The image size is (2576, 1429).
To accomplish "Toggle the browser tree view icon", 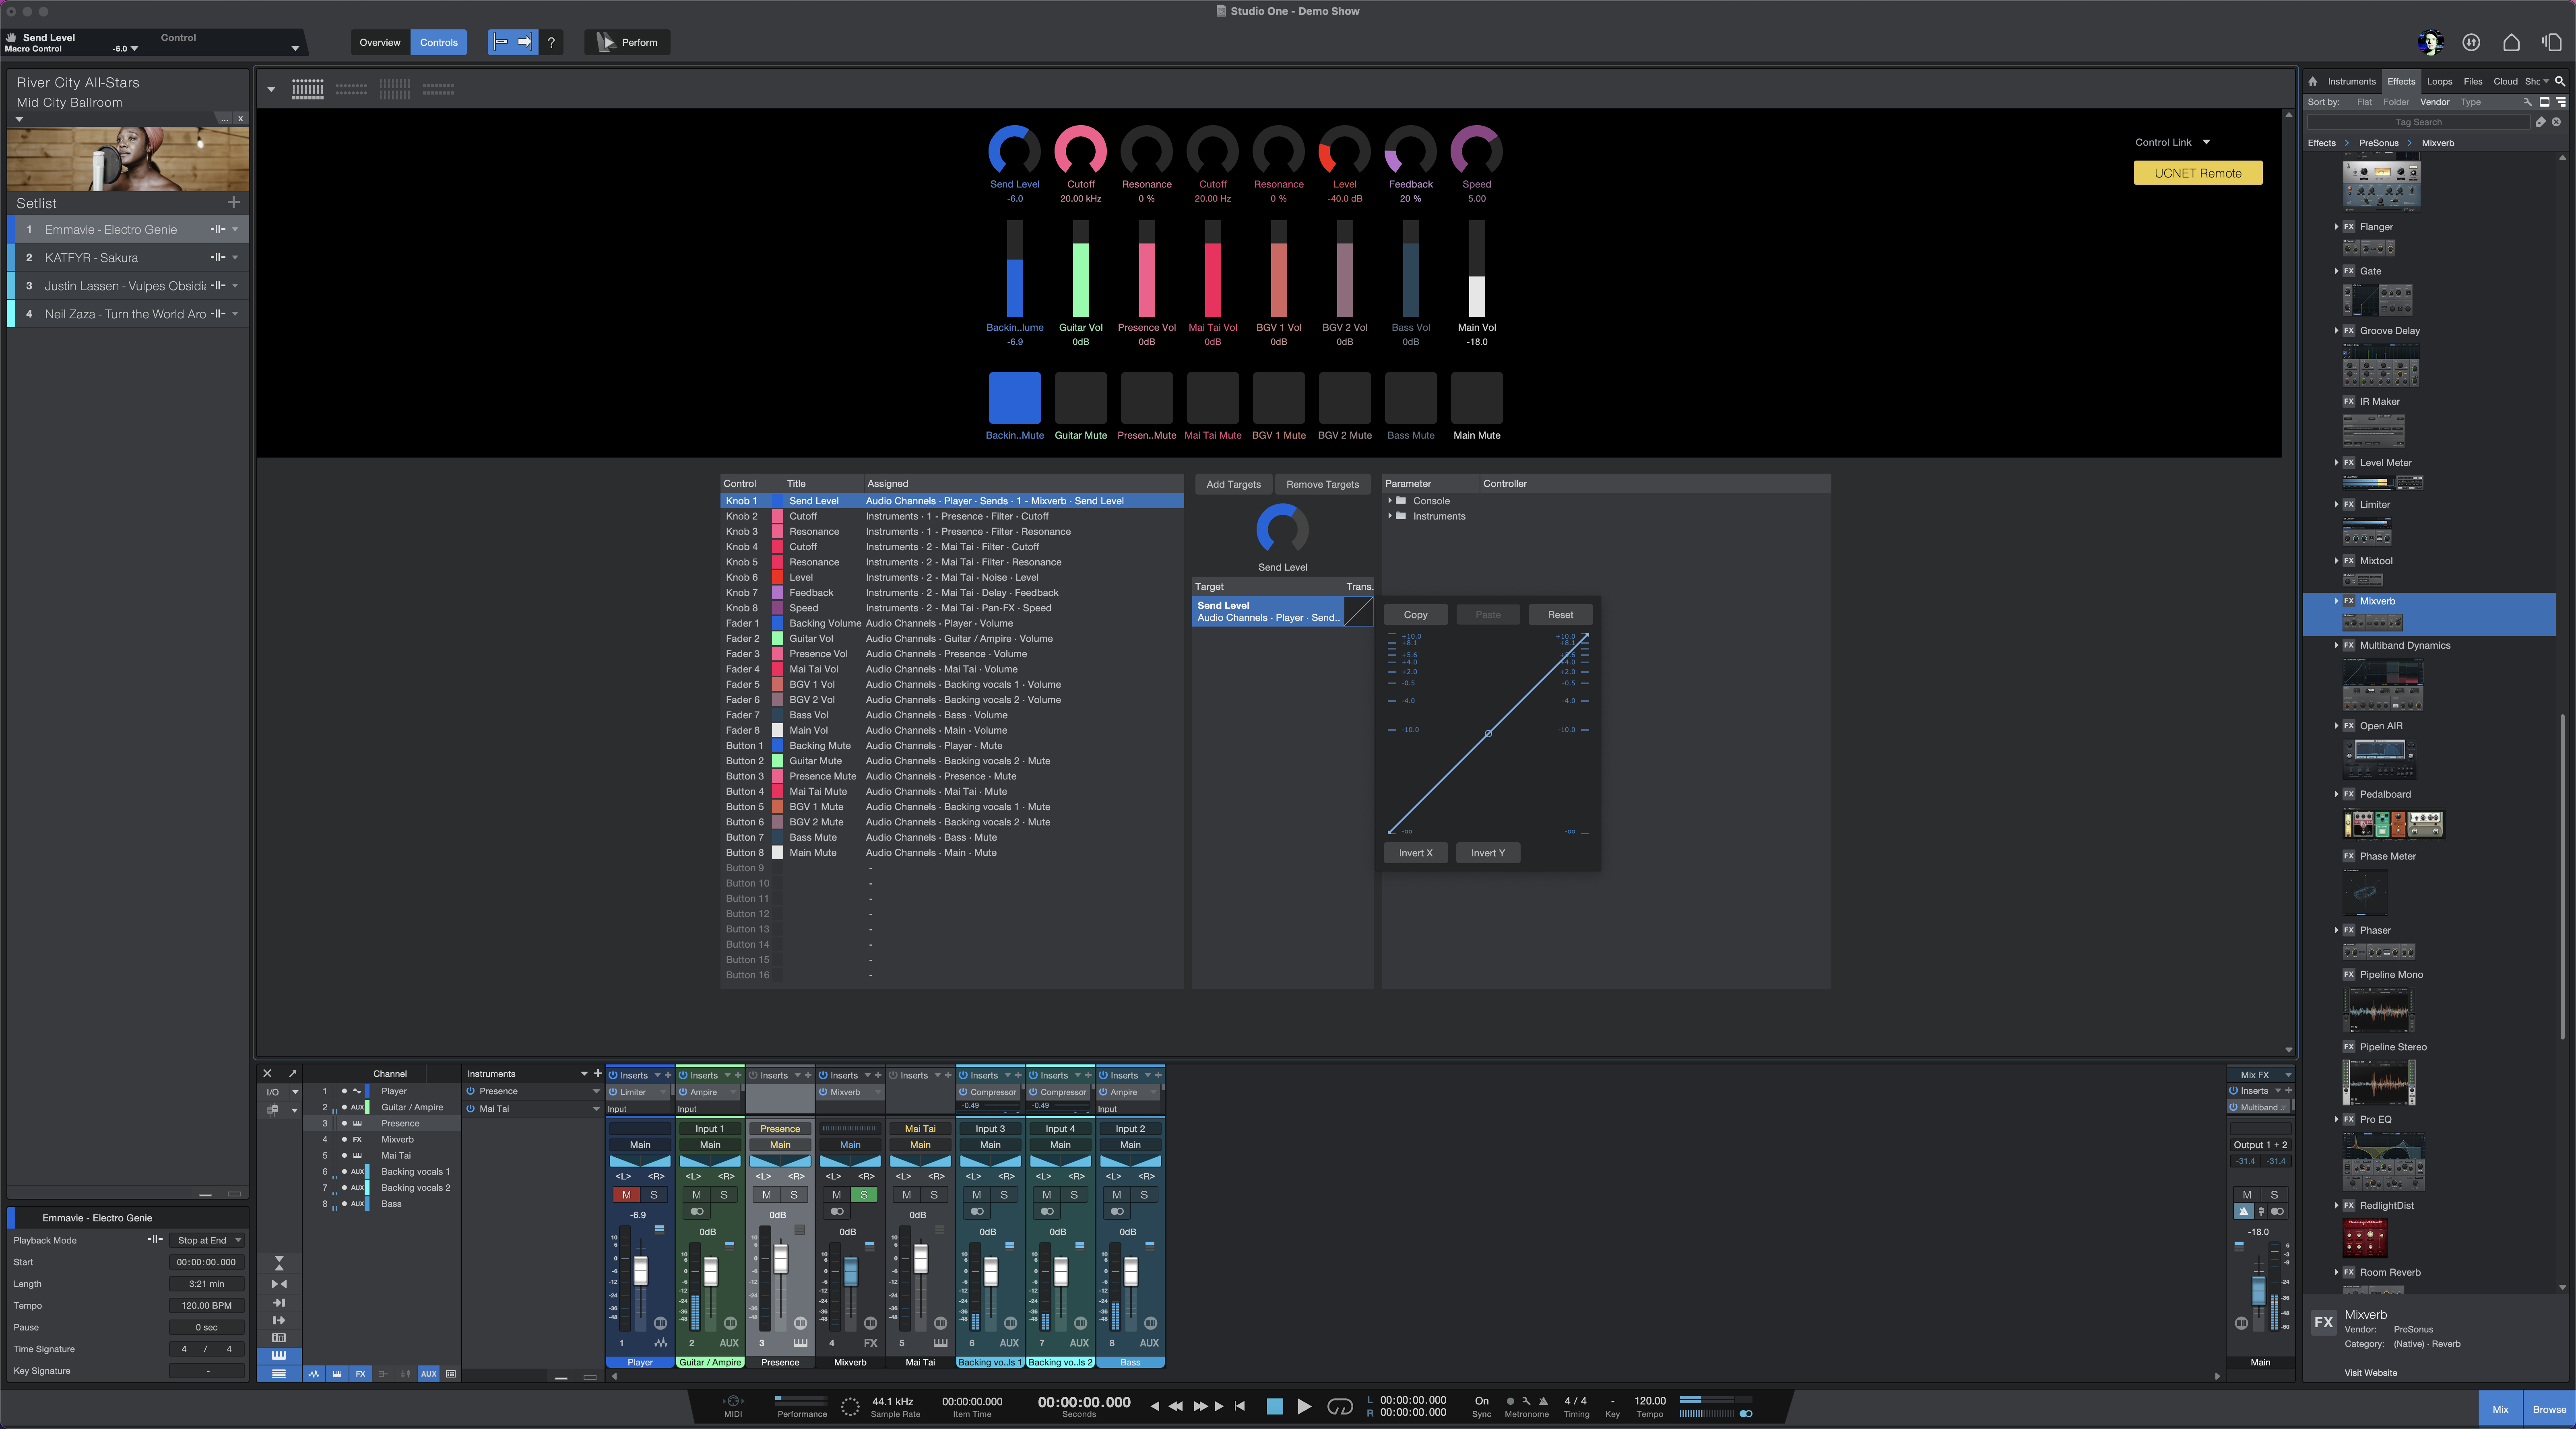I will click(2561, 102).
